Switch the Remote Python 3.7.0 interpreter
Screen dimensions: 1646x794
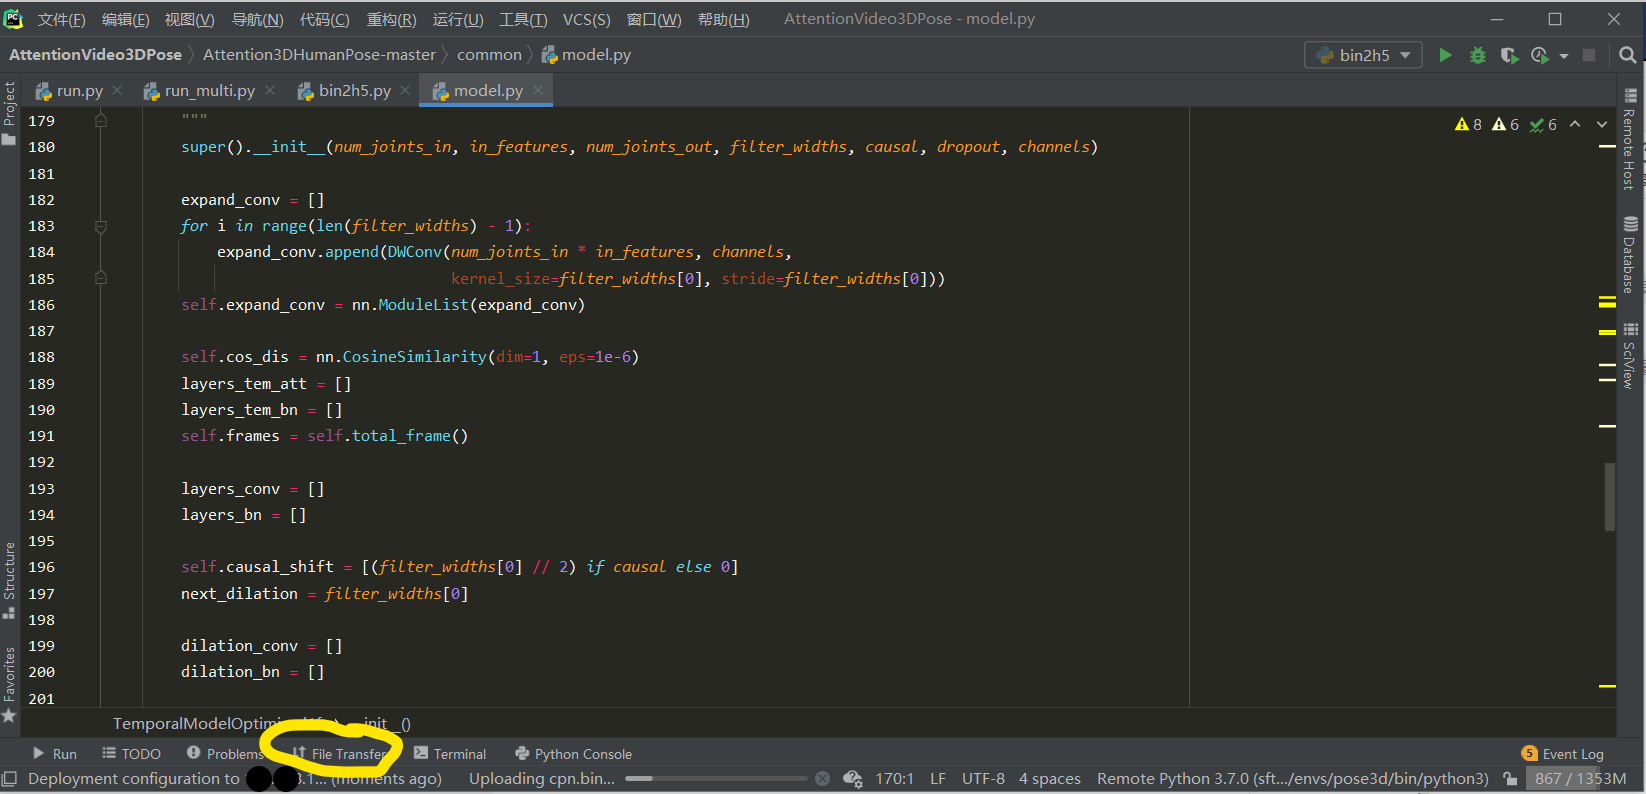tap(1292, 779)
